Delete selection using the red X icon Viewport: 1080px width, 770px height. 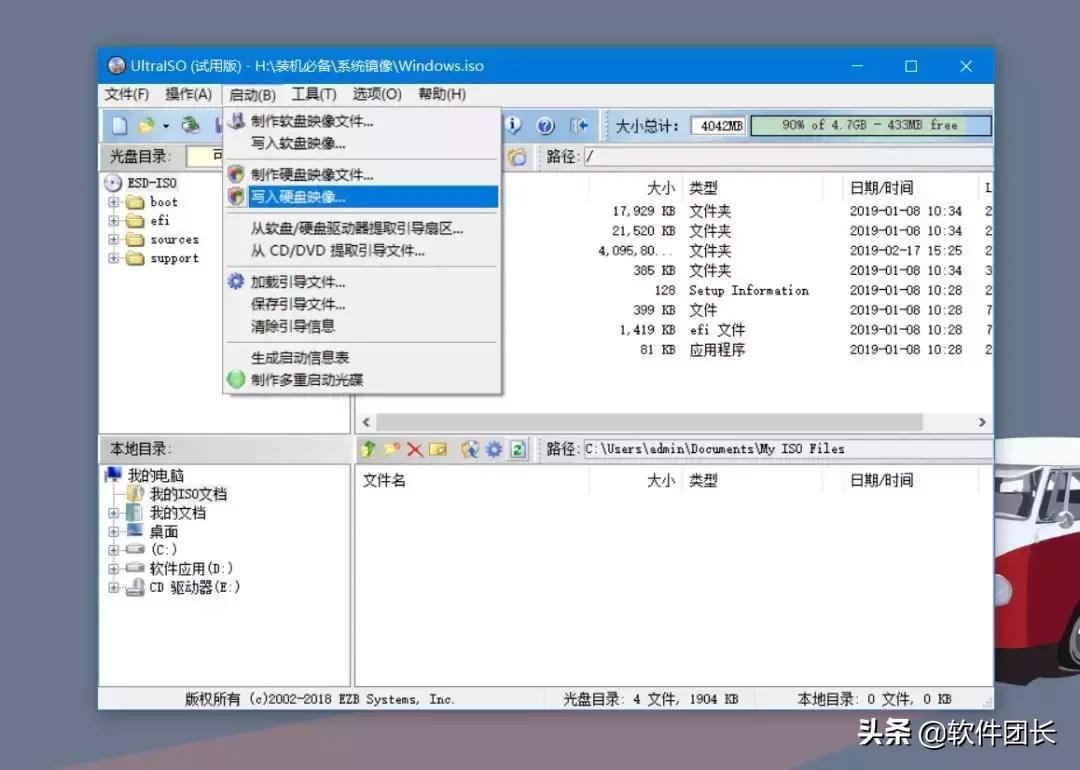(x=415, y=449)
